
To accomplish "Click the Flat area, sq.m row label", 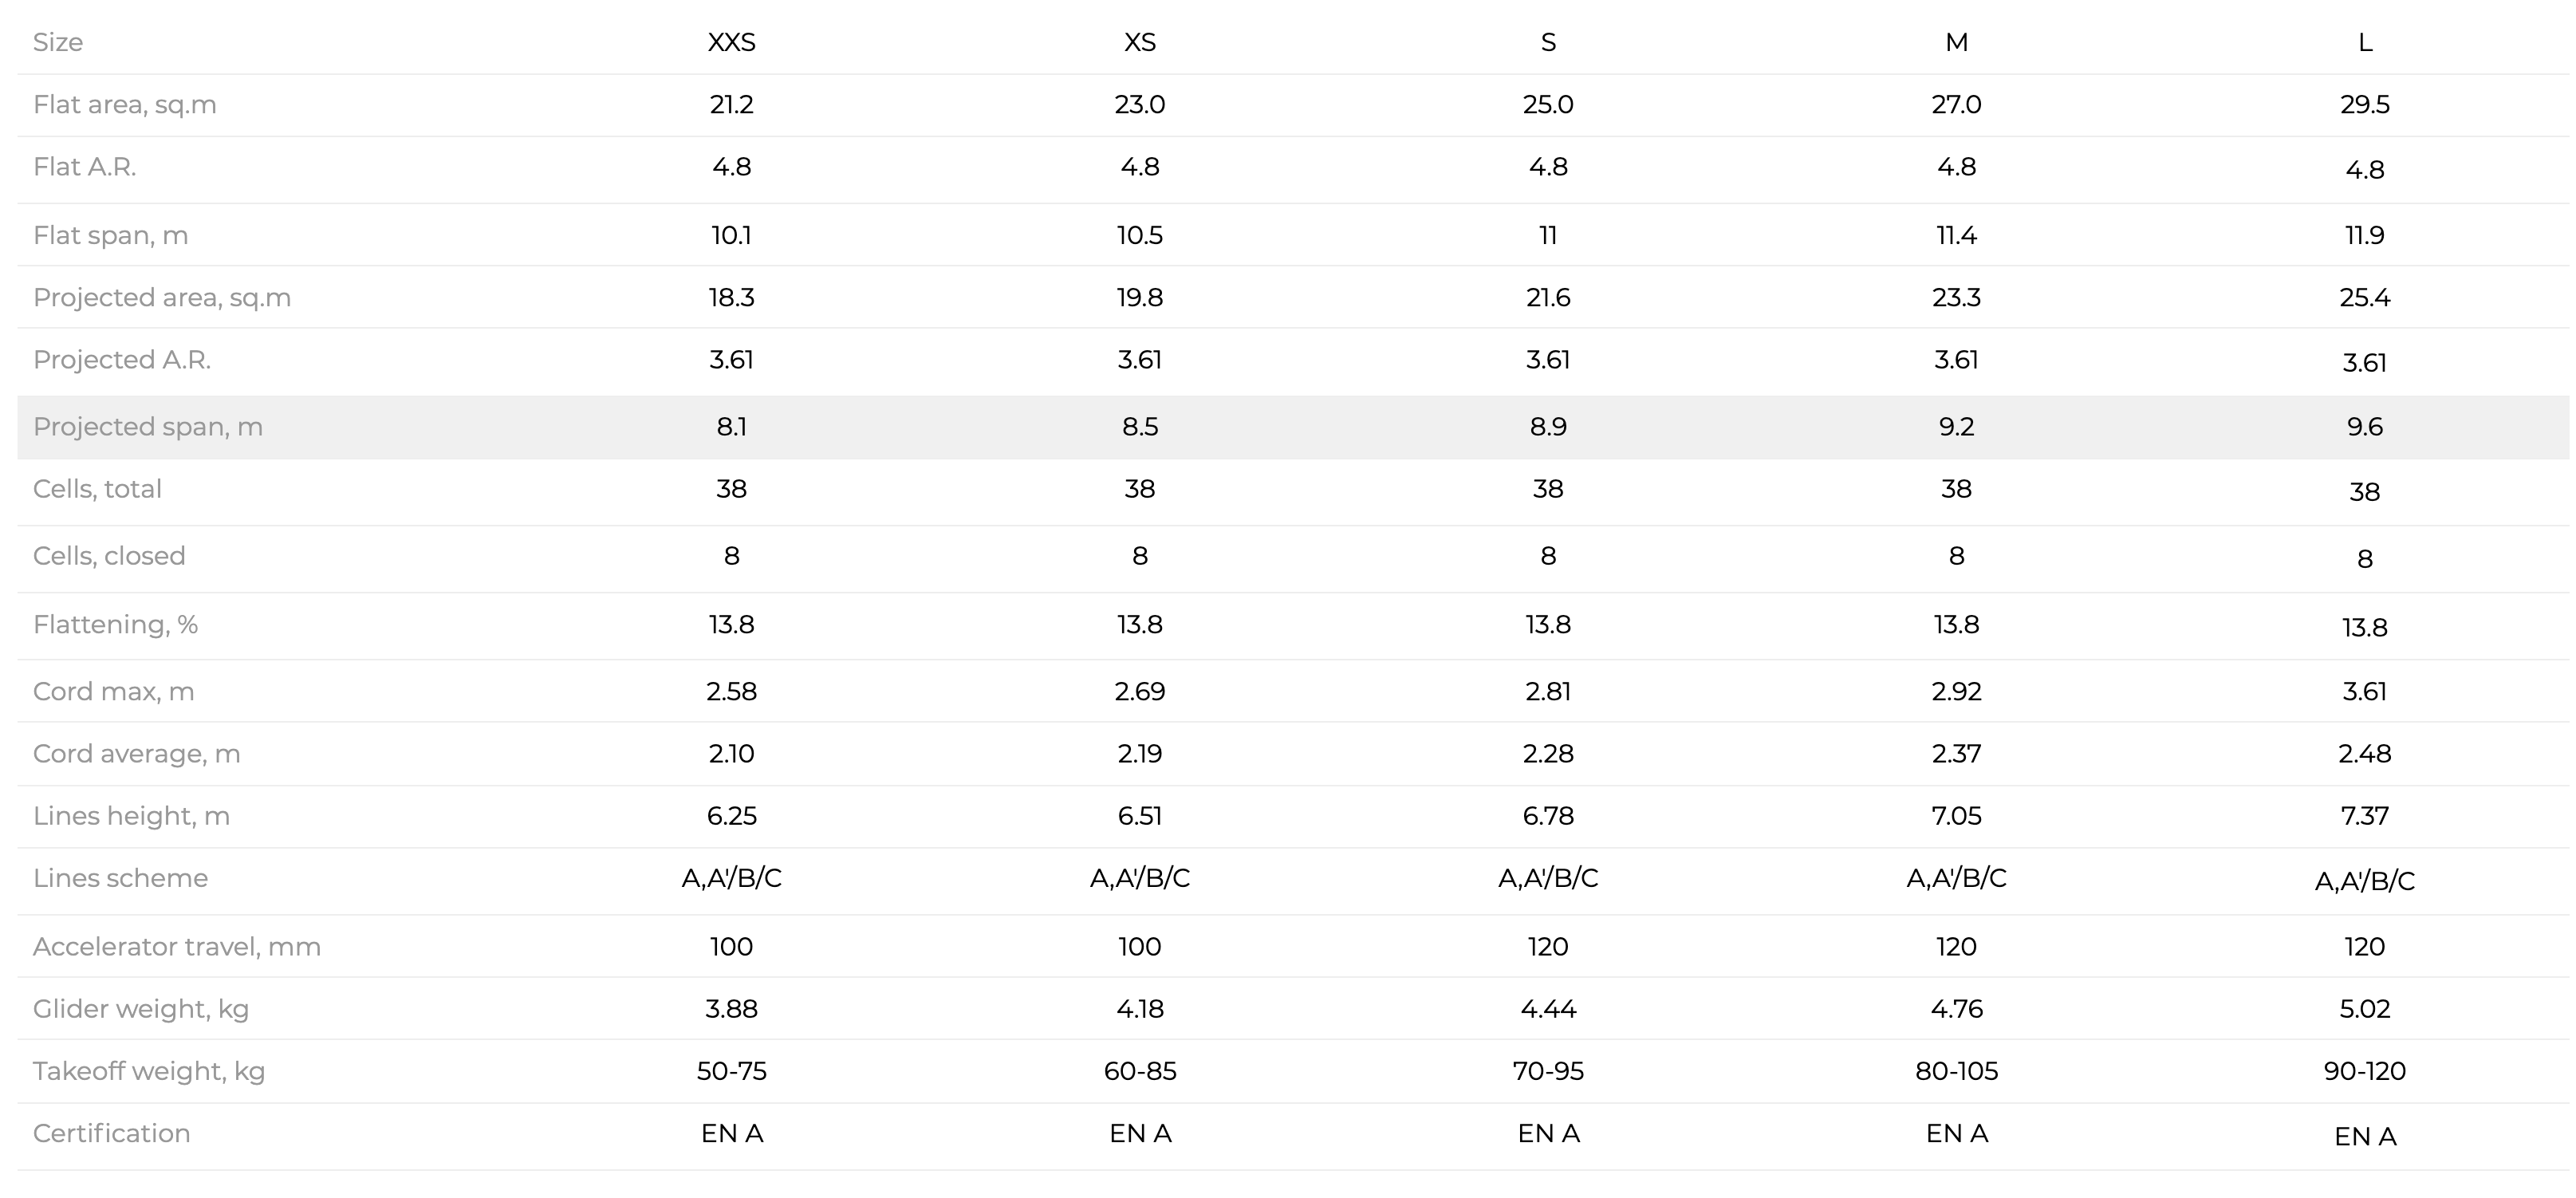I will click(x=124, y=104).
